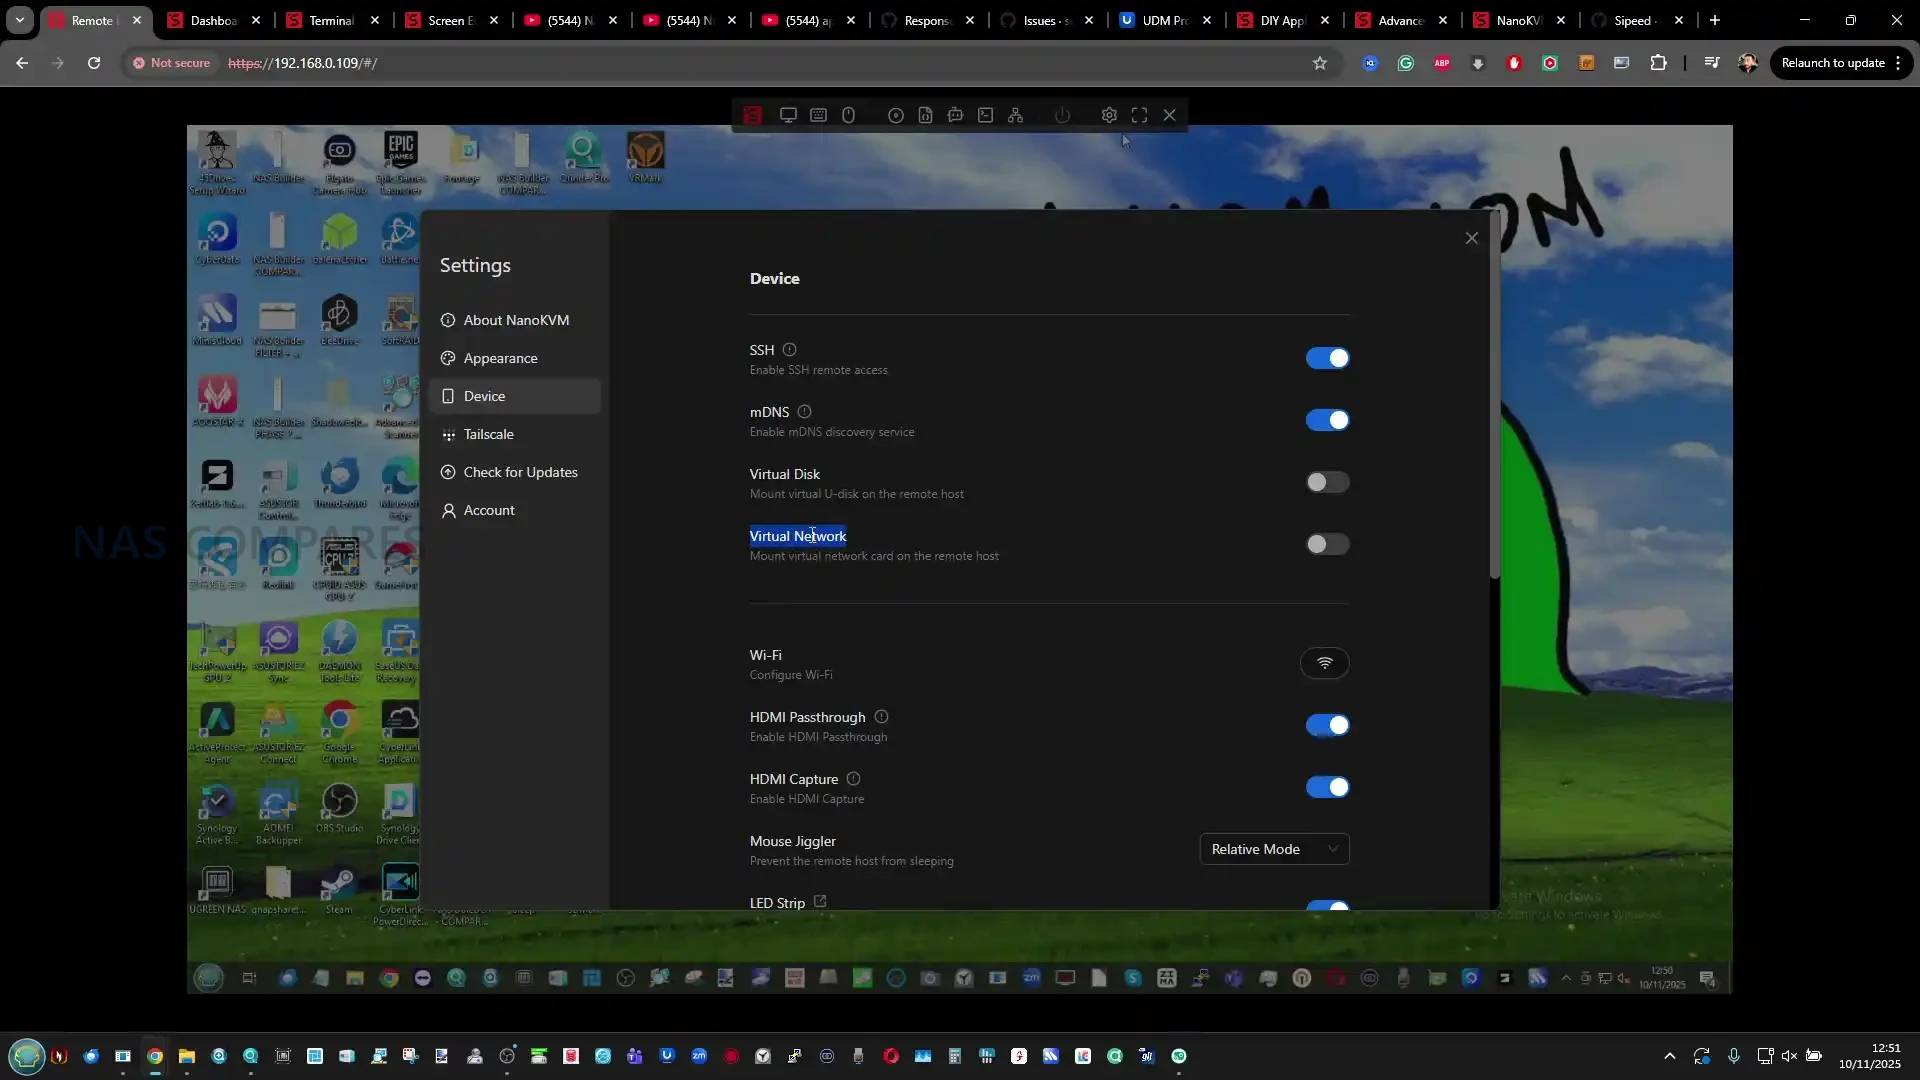Open the Wi-Fi configure button
This screenshot has width=1920, height=1080.
[1324, 663]
